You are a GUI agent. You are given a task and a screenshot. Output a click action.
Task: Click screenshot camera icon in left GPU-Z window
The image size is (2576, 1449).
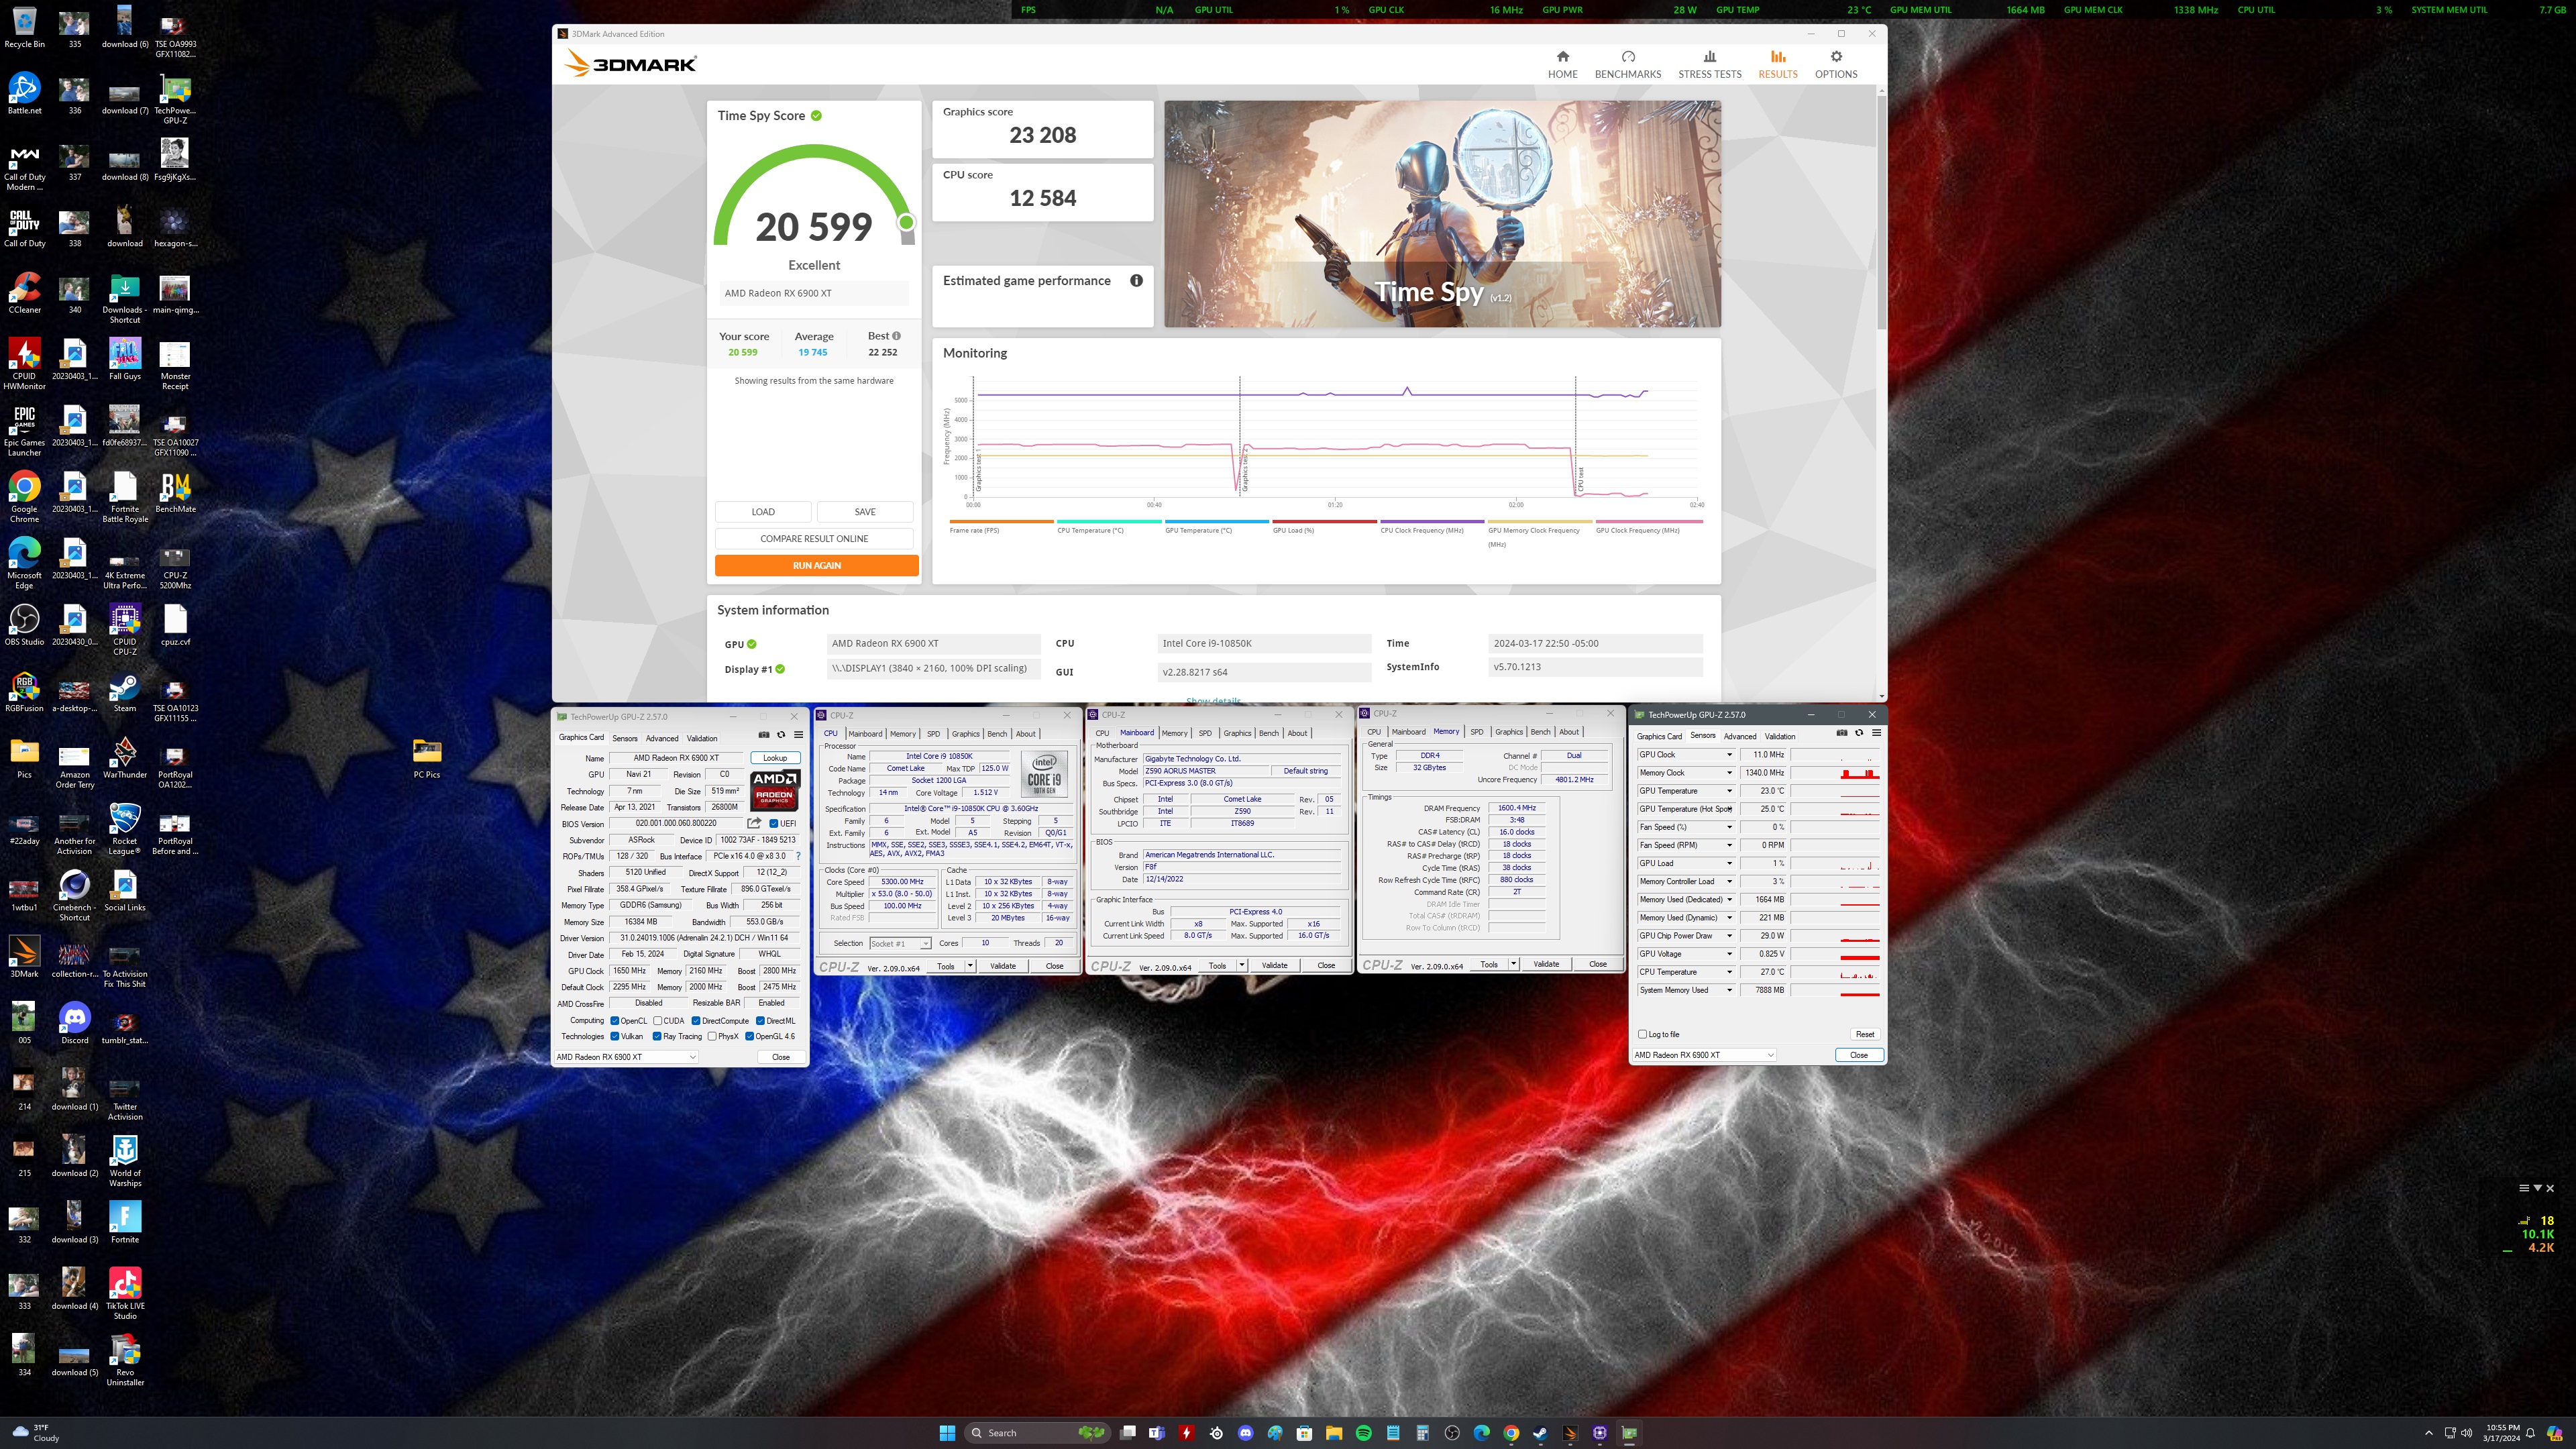pyautogui.click(x=764, y=735)
